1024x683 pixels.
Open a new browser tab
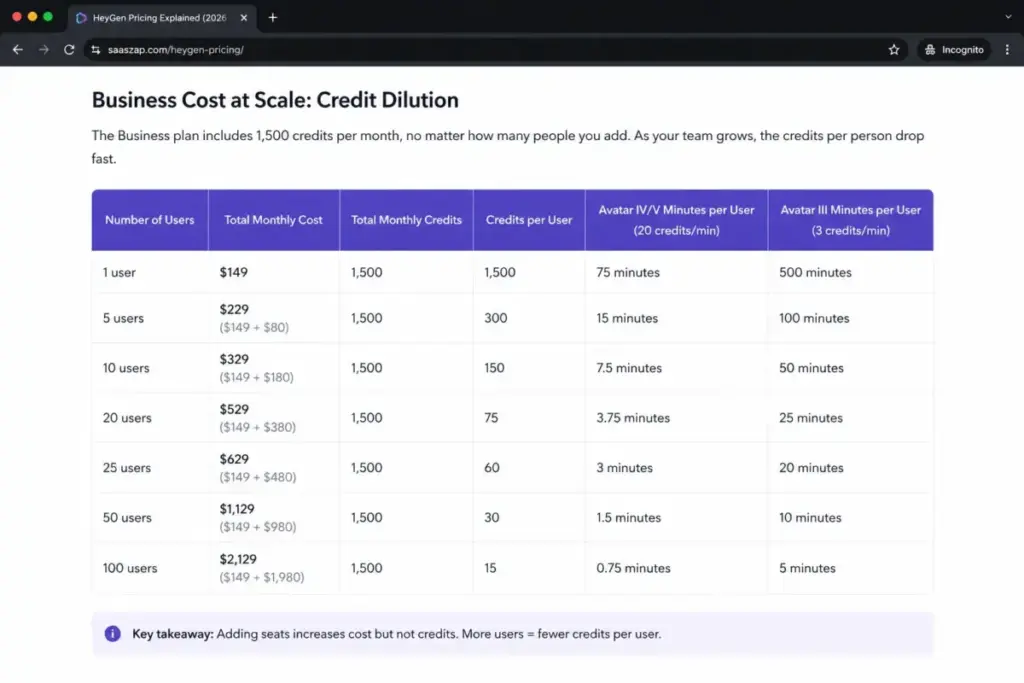pos(273,18)
